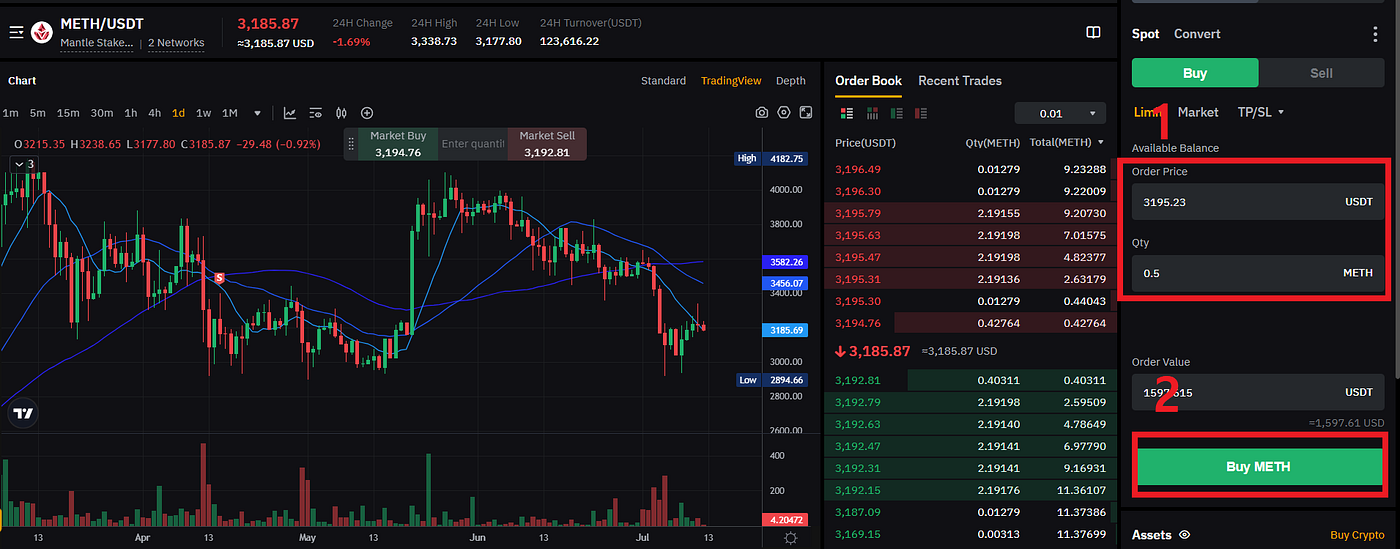The image size is (1400, 549).
Task: Switch chart to Standard view
Action: pyautogui.click(x=663, y=81)
